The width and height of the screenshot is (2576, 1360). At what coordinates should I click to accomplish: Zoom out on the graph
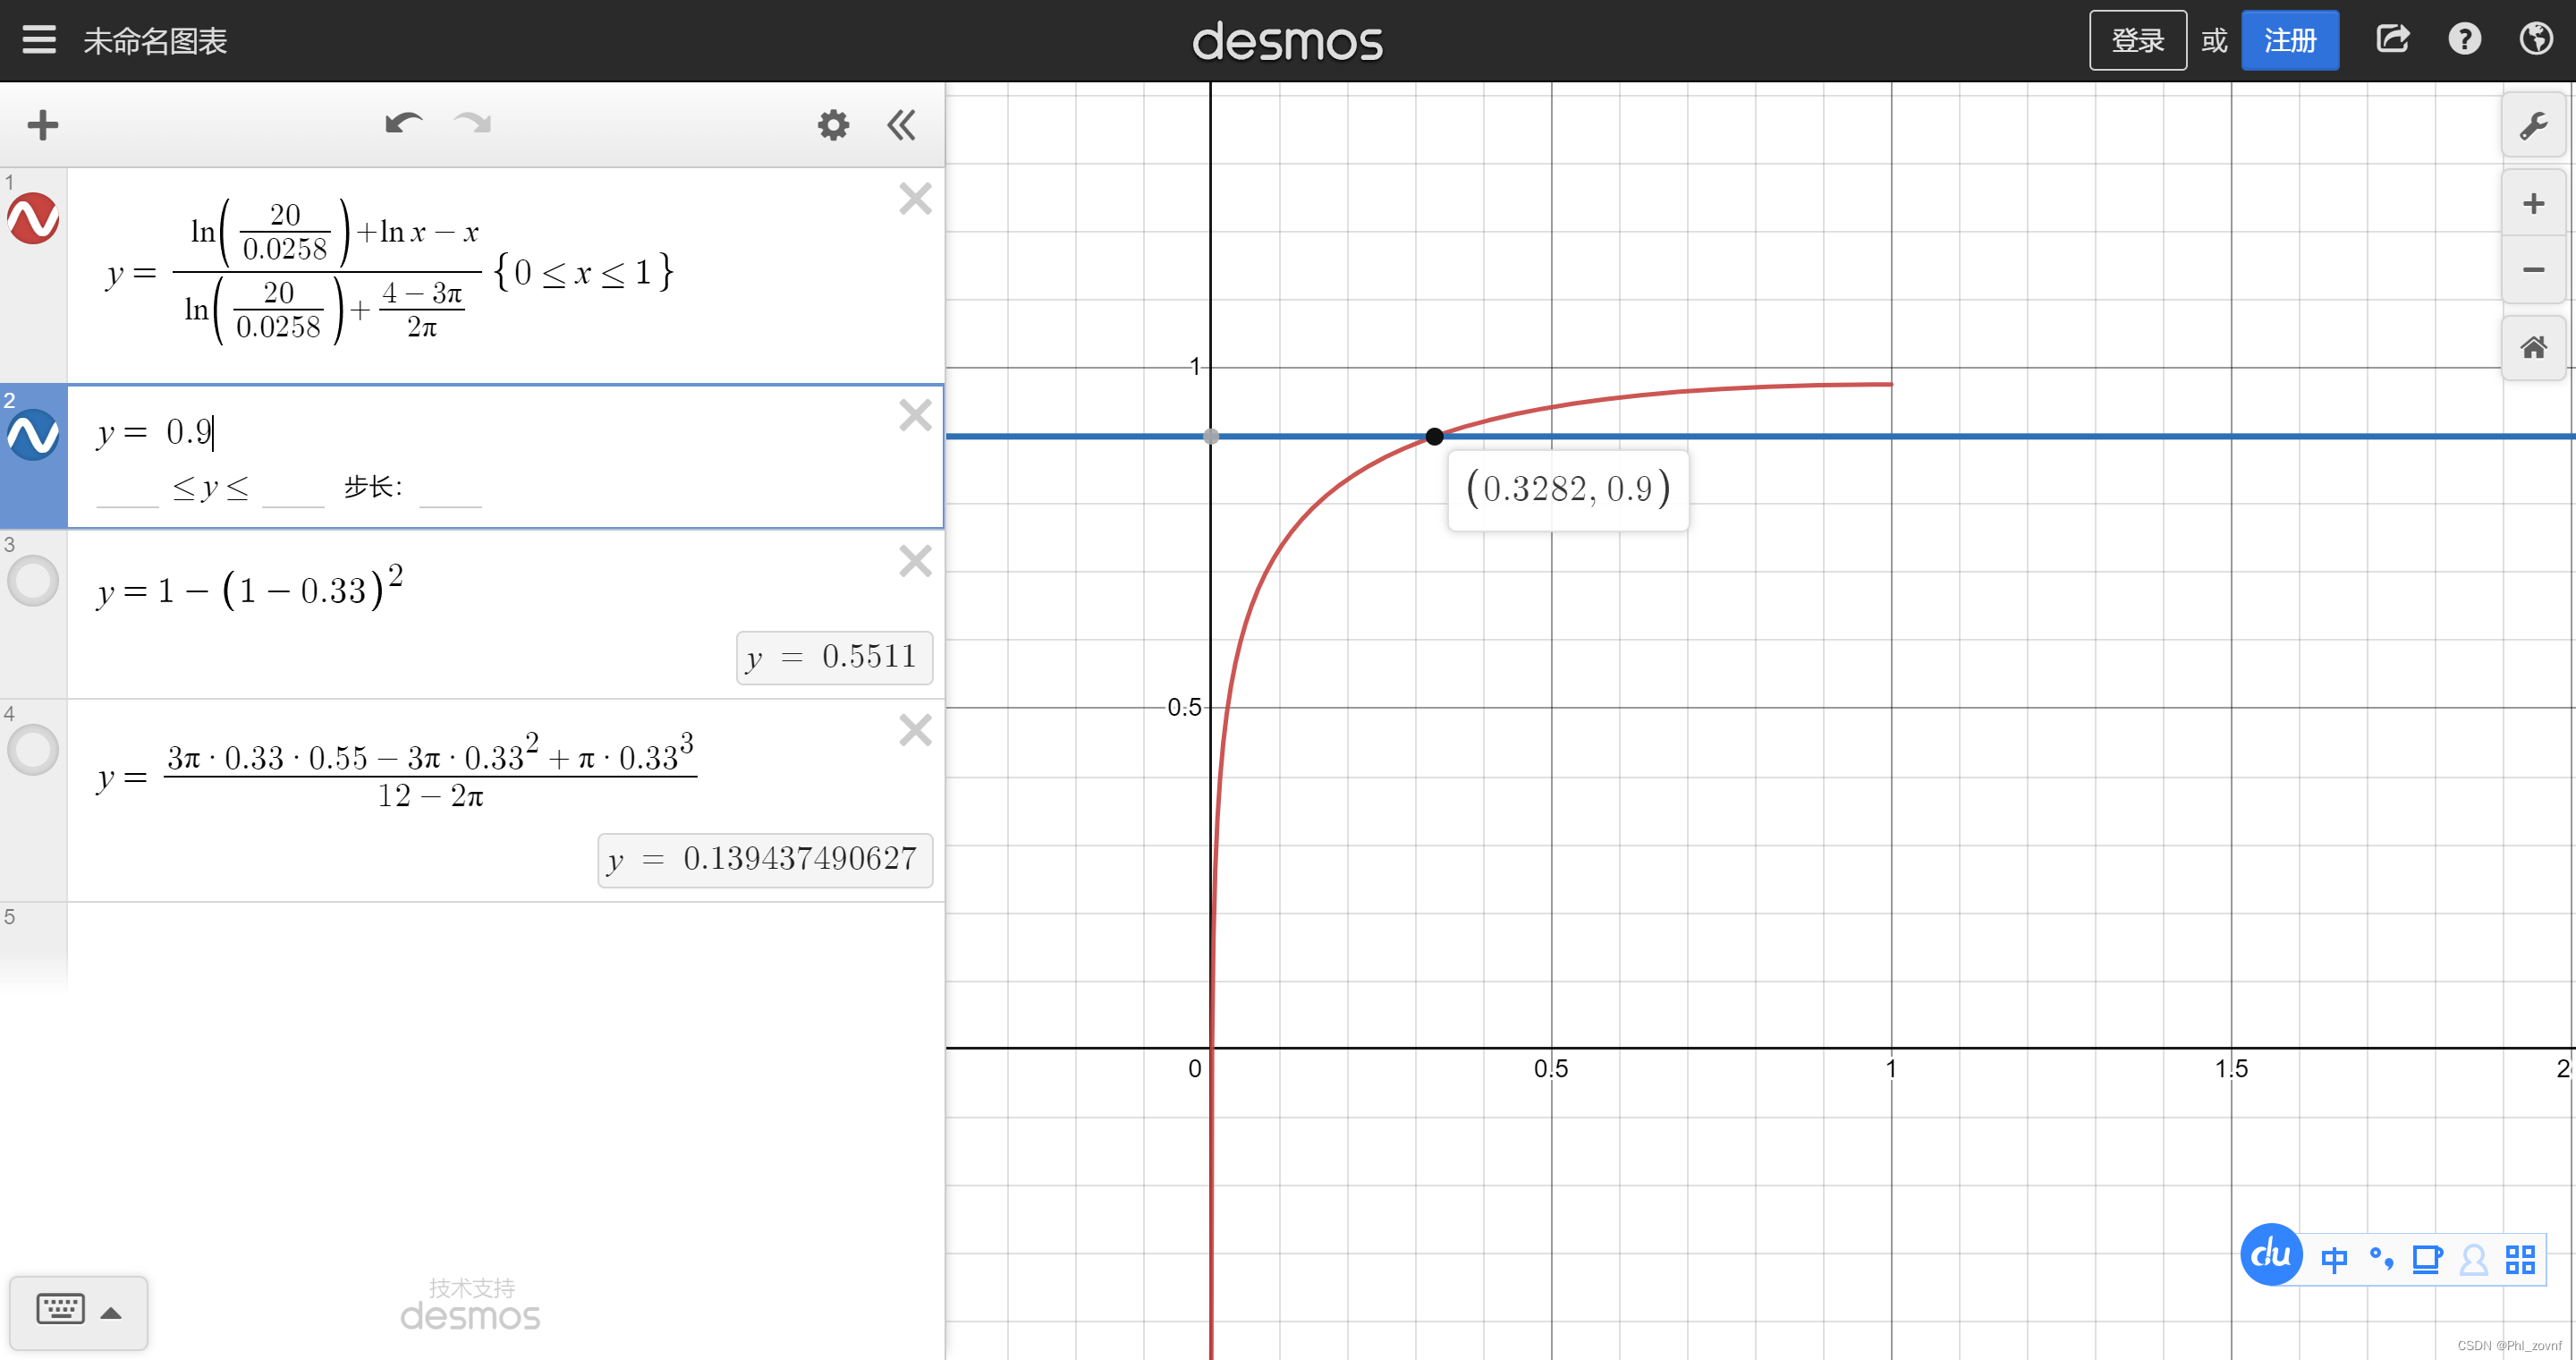pyautogui.click(x=2533, y=270)
